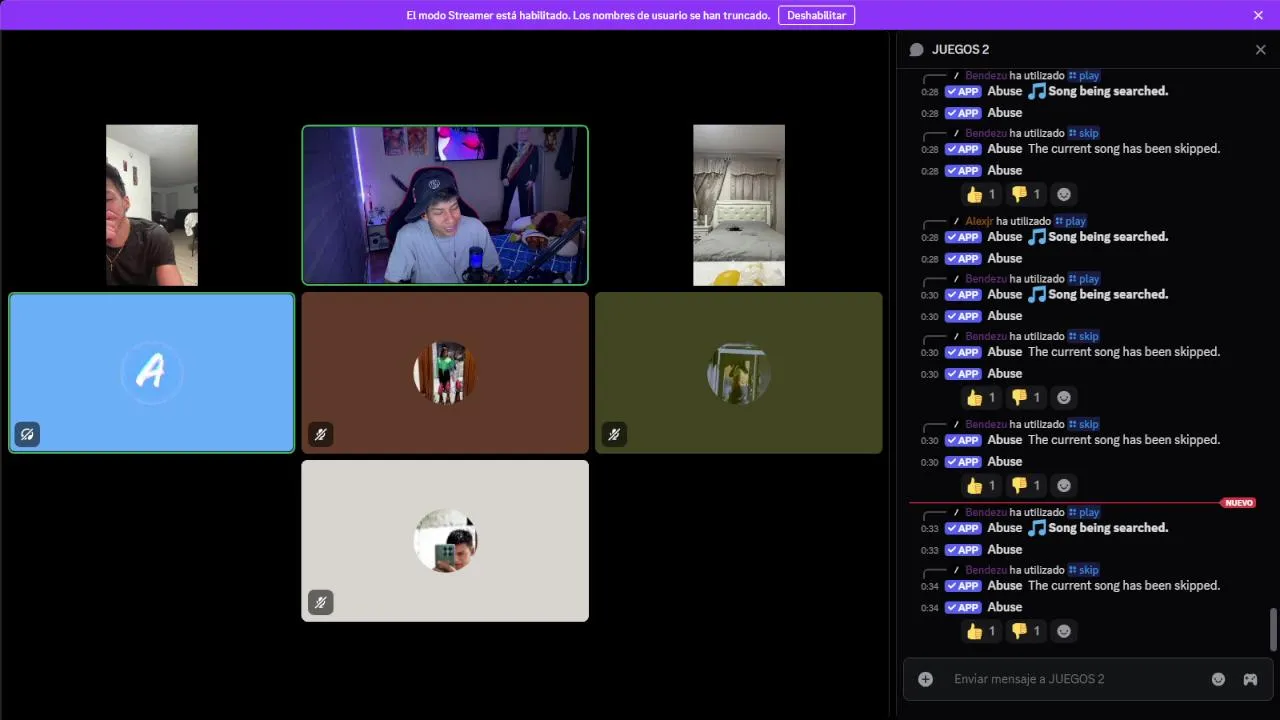Viewport: 1280px width, 720px height.
Task: Select the portrait video showing the bedroom
Action: [x=739, y=205]
